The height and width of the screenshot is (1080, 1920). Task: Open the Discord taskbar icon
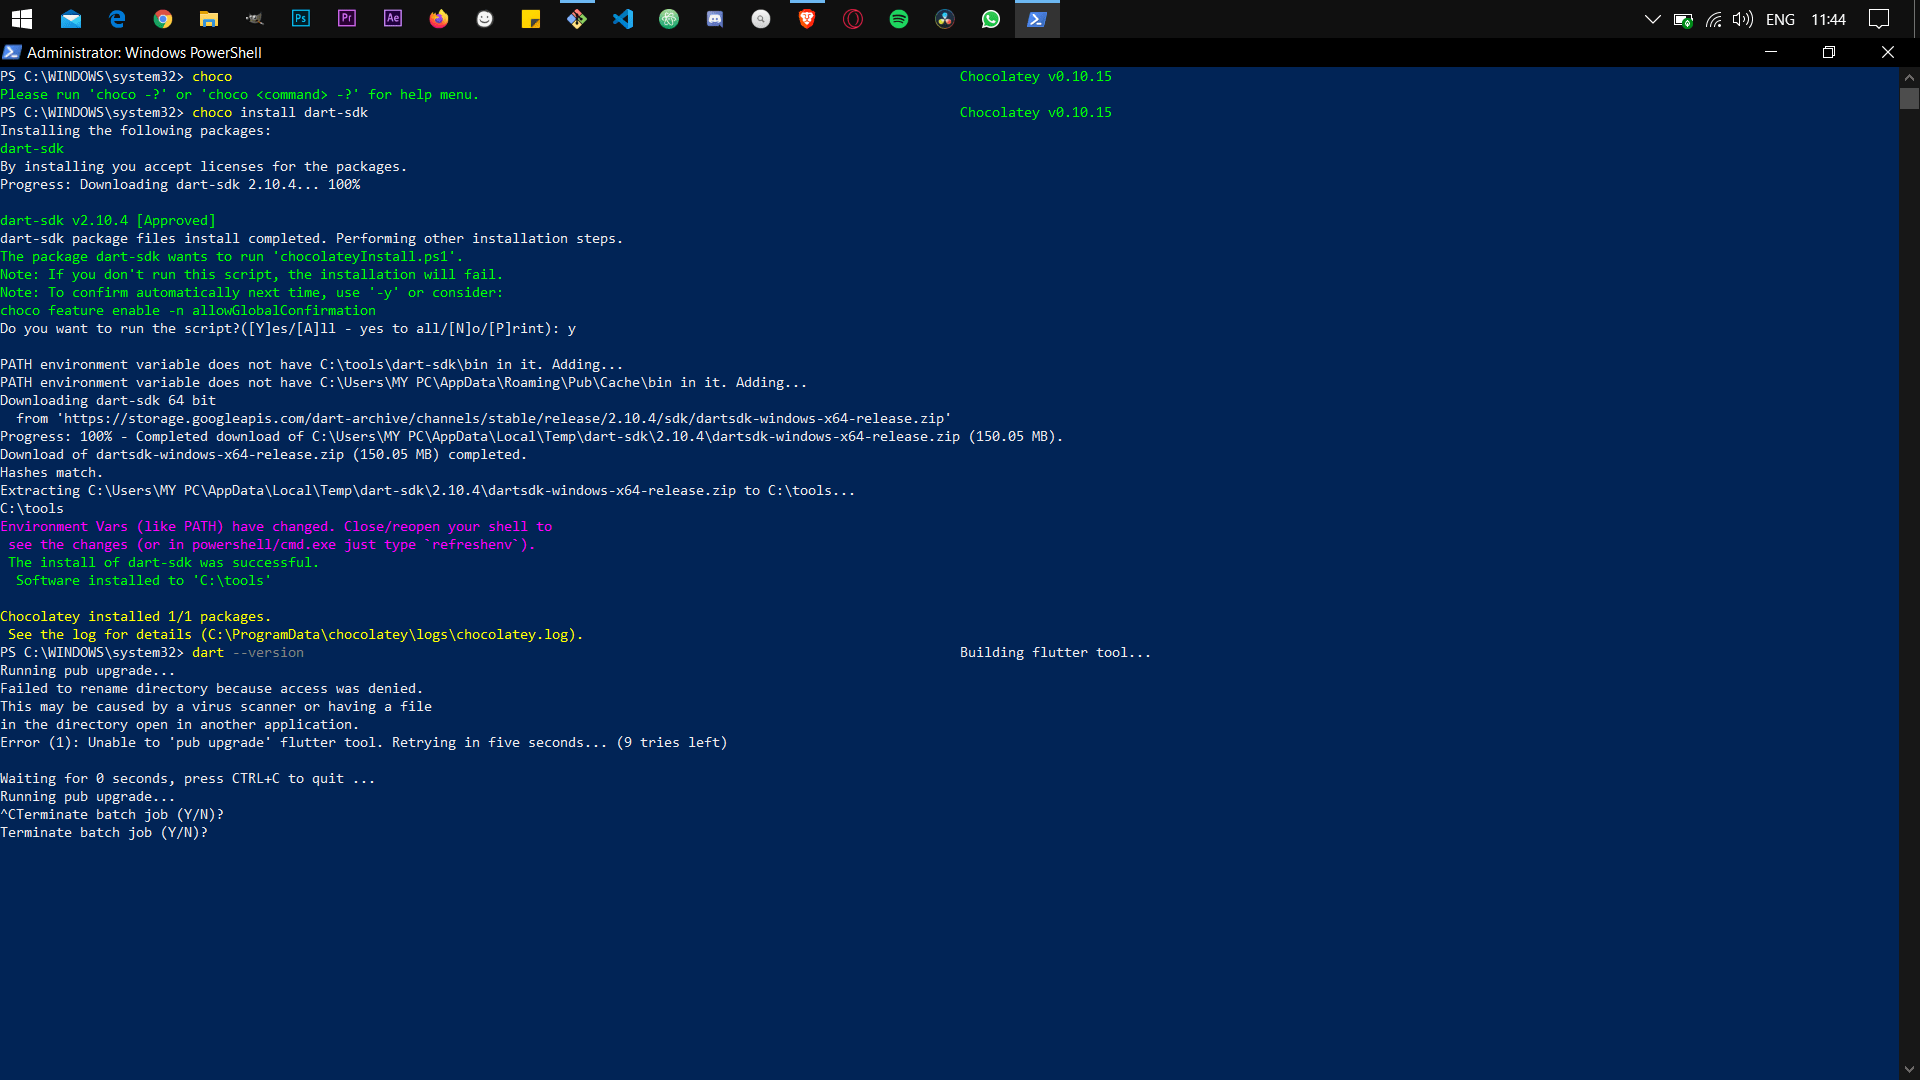click(715, 19)
